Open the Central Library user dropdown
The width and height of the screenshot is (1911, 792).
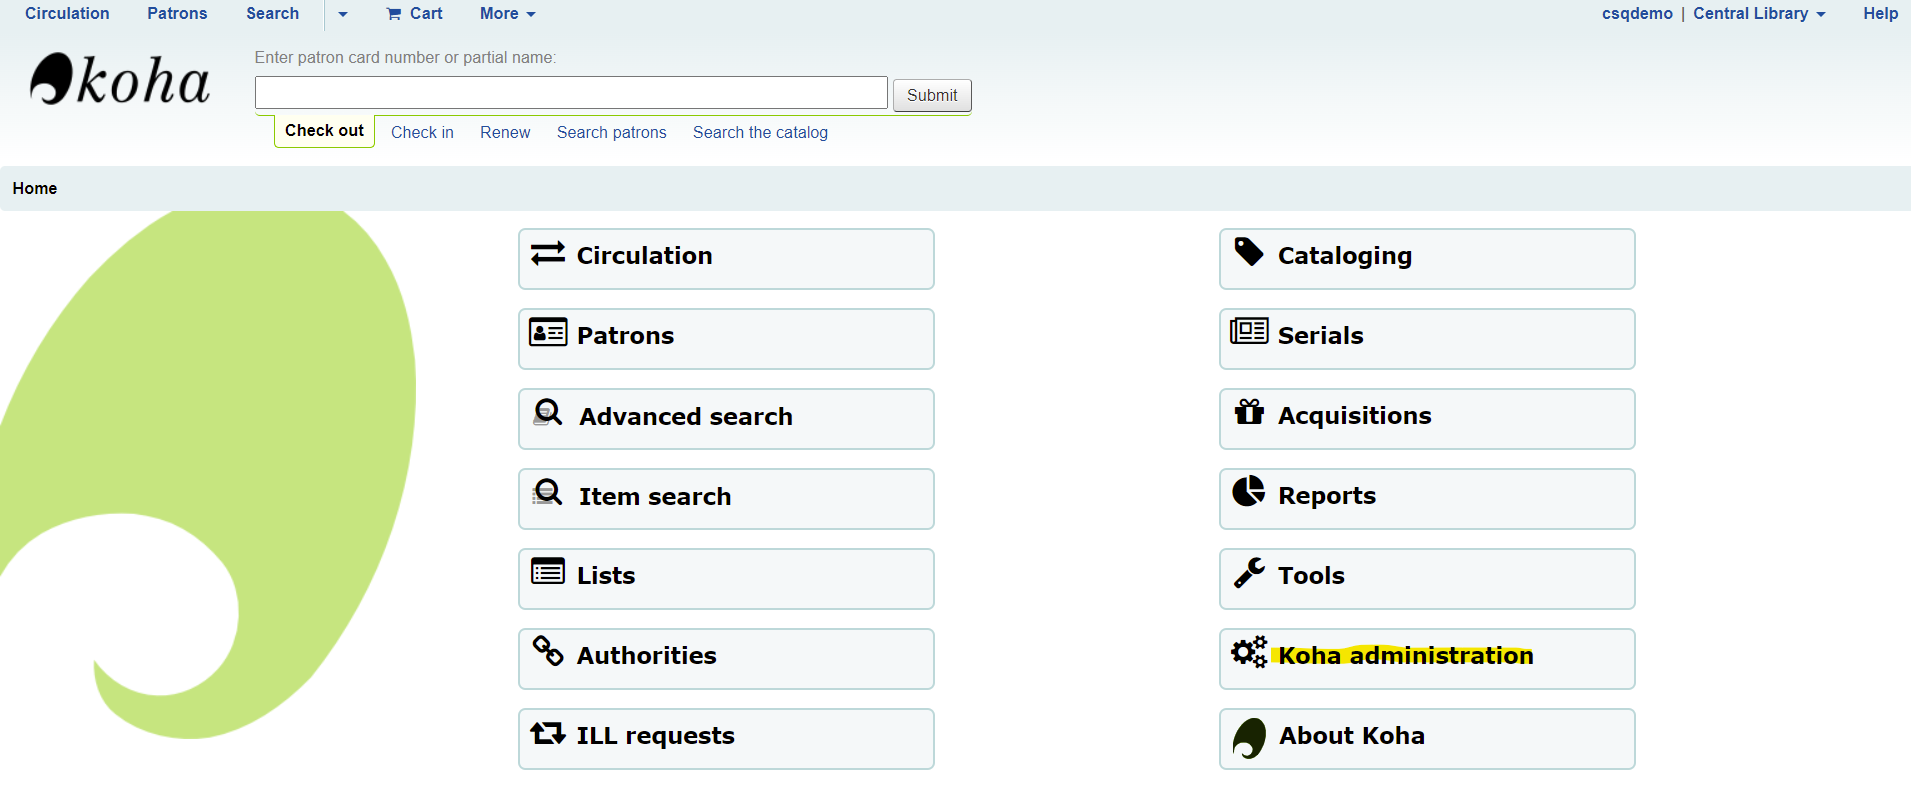coord(1759,14)
